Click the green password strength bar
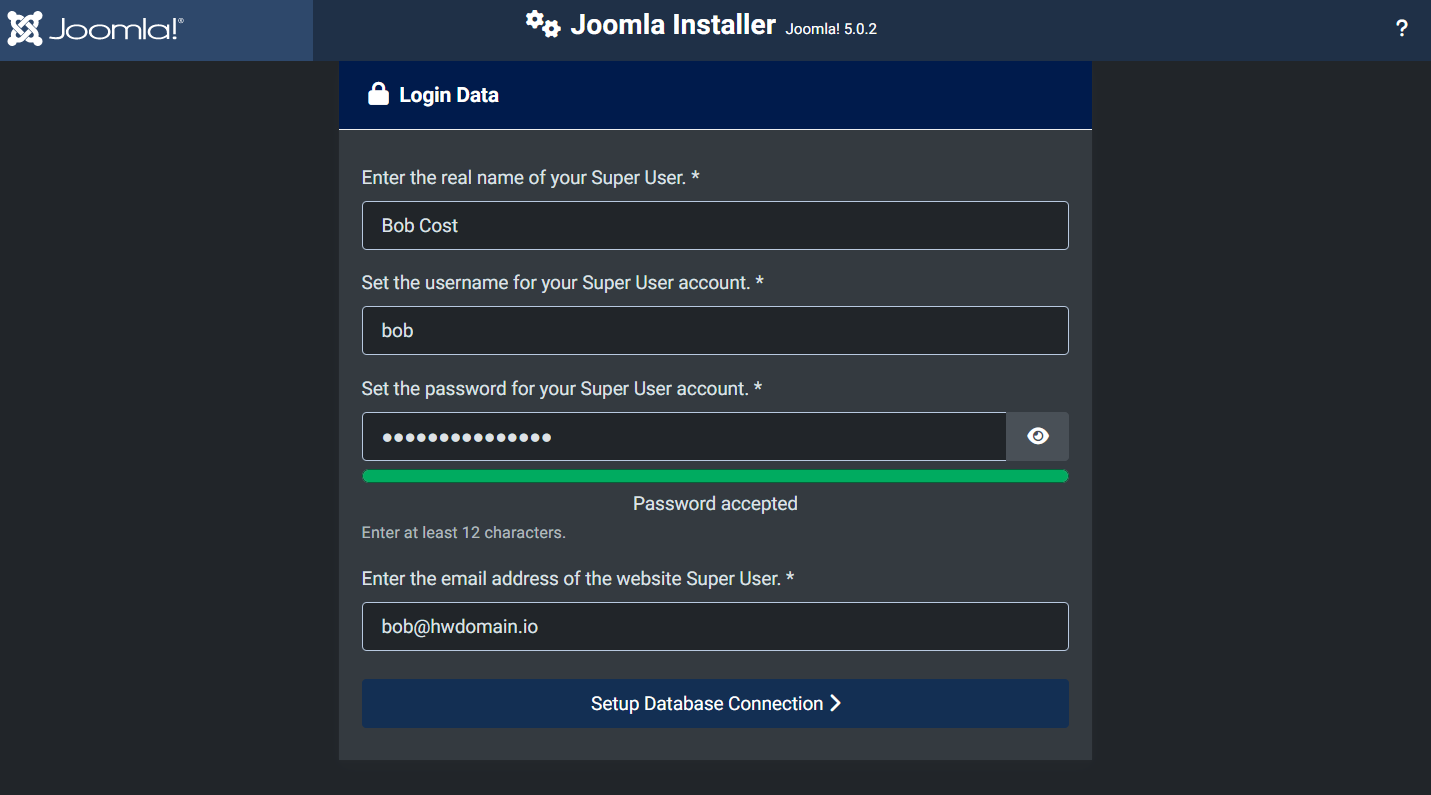Screen dimensions: 1431x795 coord(715,476)
